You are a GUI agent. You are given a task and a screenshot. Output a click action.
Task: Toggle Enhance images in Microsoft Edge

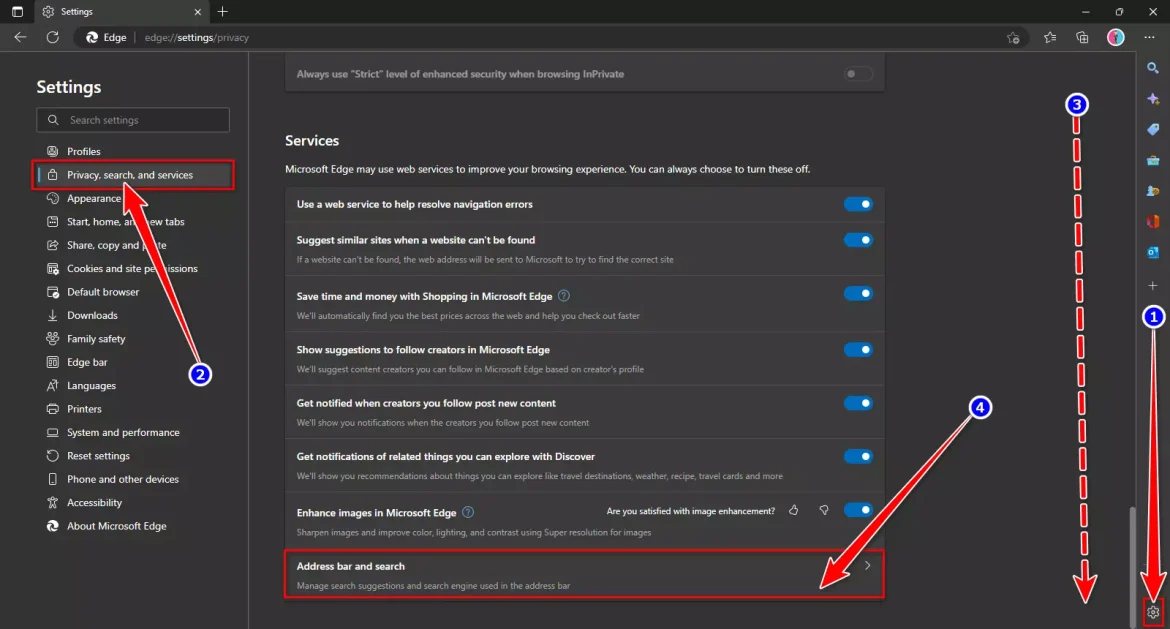(x=858, y=510)
